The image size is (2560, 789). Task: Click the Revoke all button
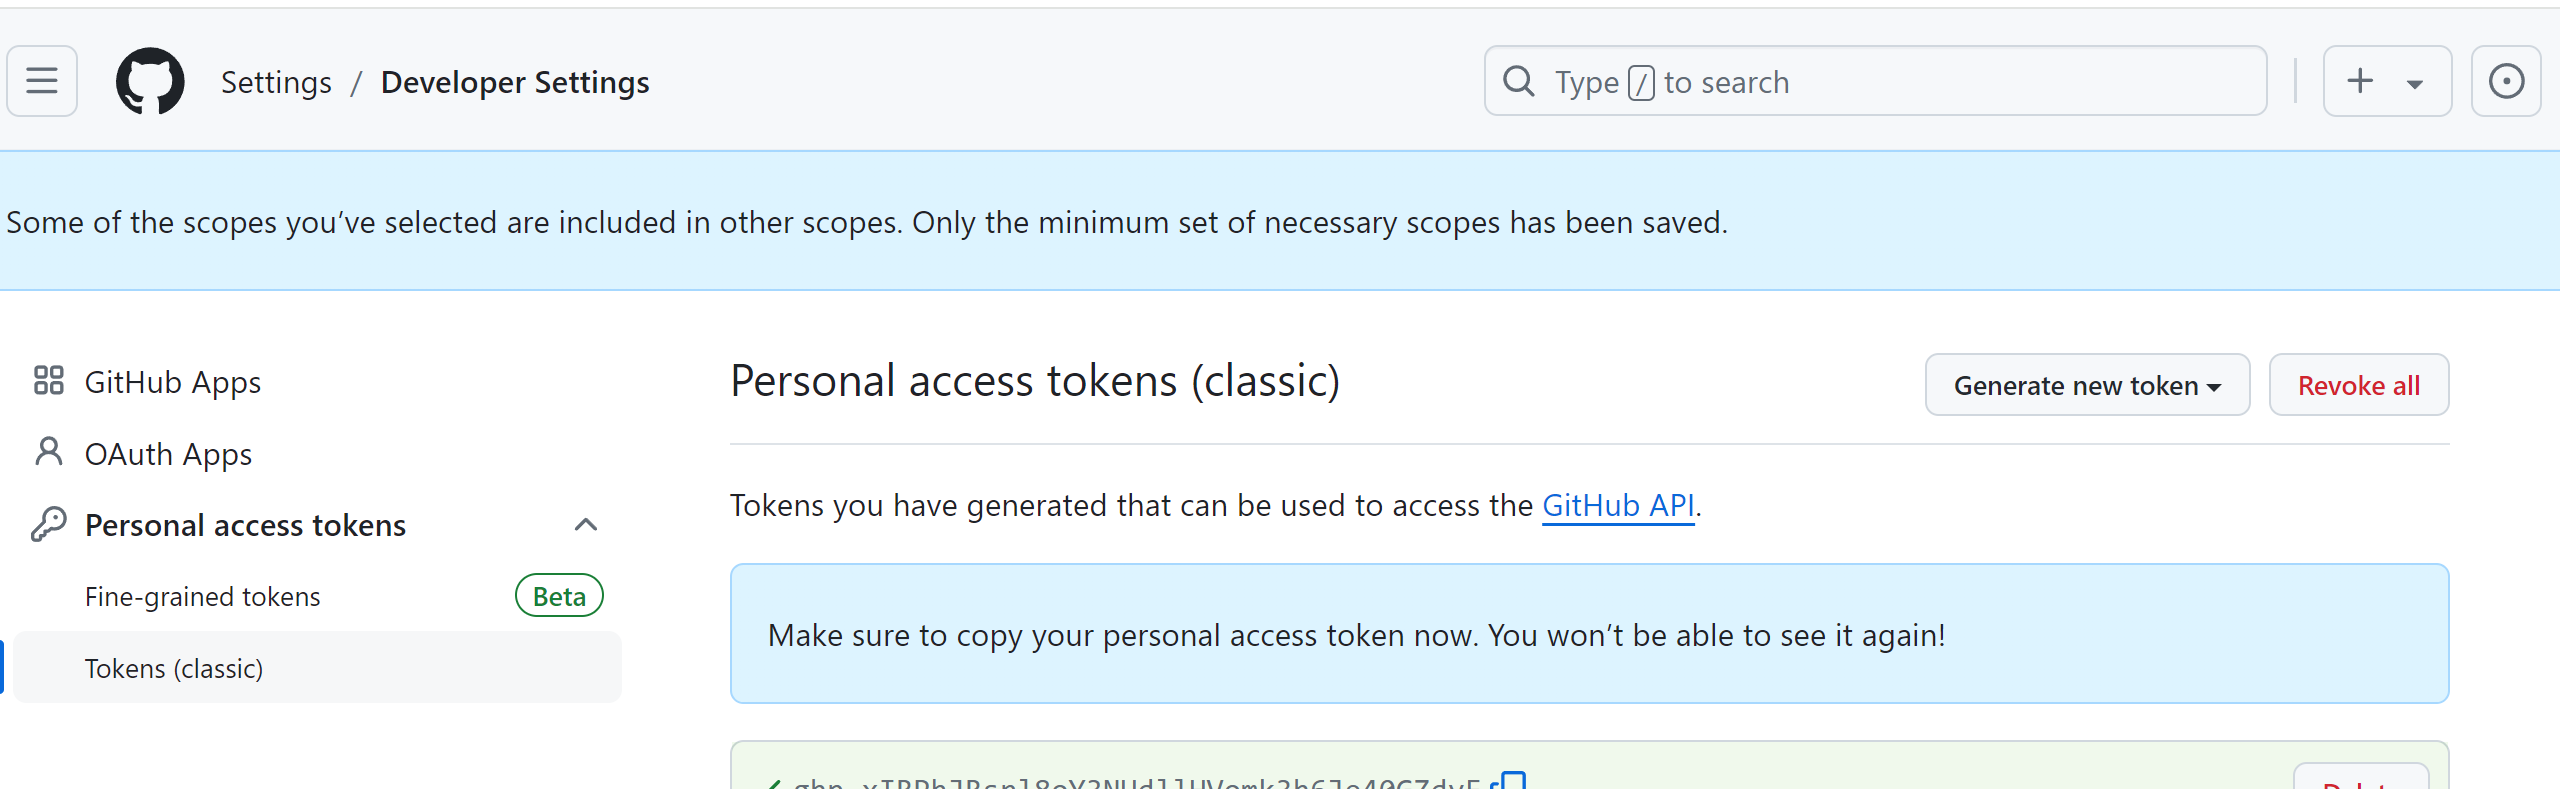2358,384
